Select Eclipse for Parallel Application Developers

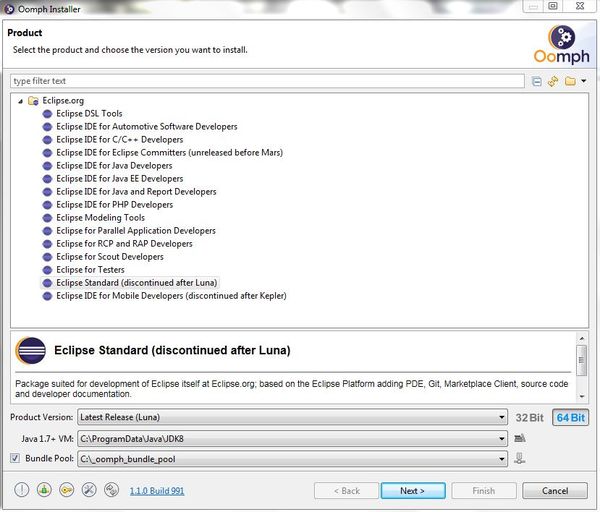point(136,231)
